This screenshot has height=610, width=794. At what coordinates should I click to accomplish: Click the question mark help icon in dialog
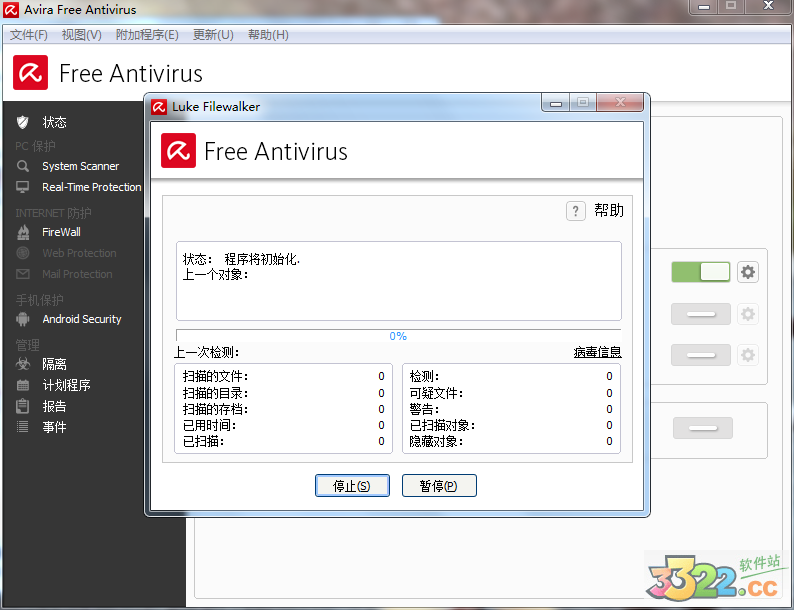pos(576,211)
